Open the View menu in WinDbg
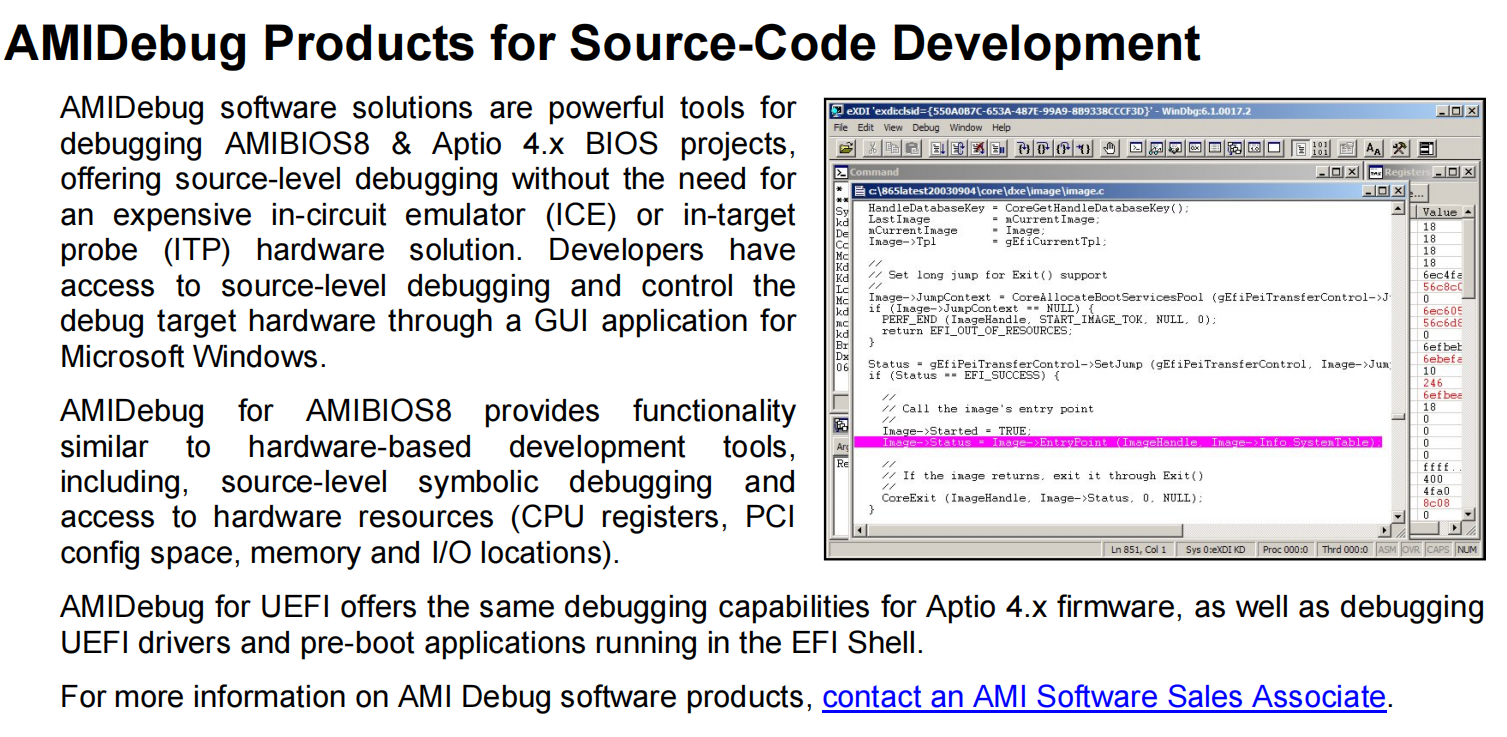The height and width of the screenshot is (737, 1507). pyautogui.click(x=893, y=127)
